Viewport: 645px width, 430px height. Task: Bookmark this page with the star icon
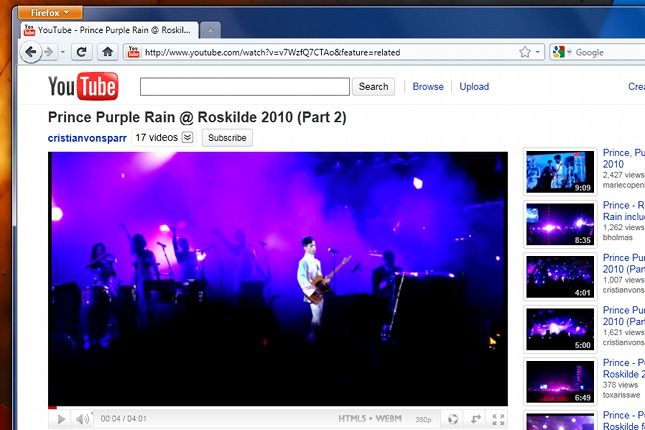[524, 52]
